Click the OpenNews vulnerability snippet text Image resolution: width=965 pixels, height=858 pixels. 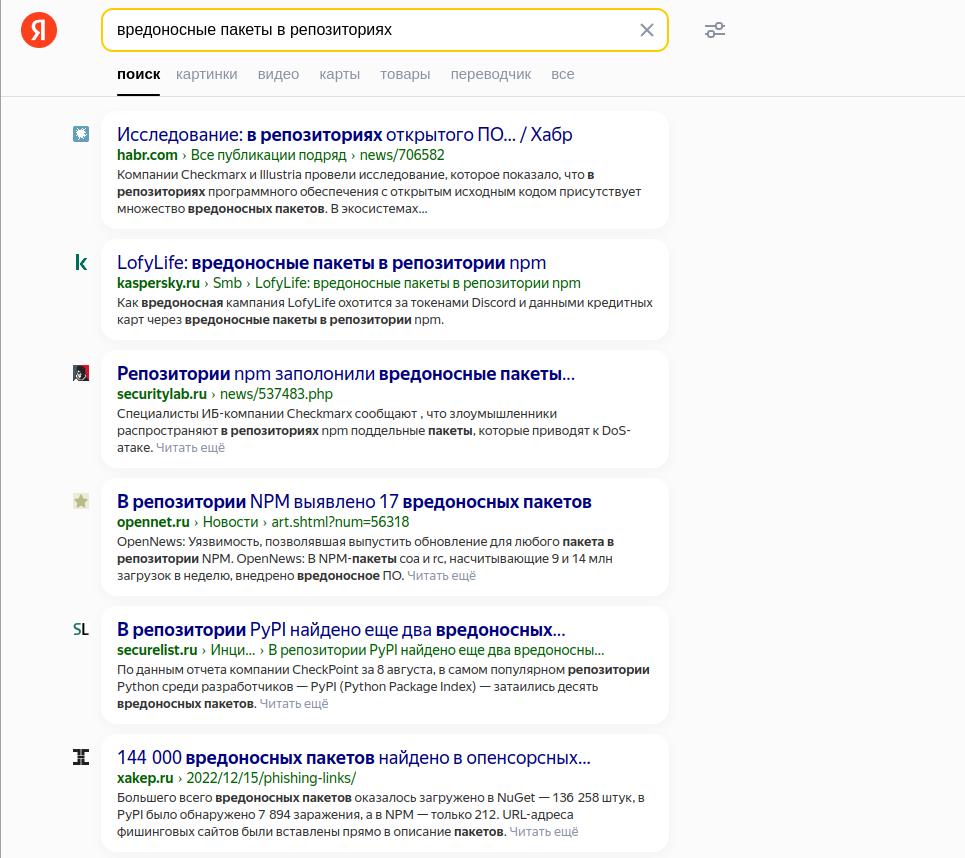[x=366, y=558]
